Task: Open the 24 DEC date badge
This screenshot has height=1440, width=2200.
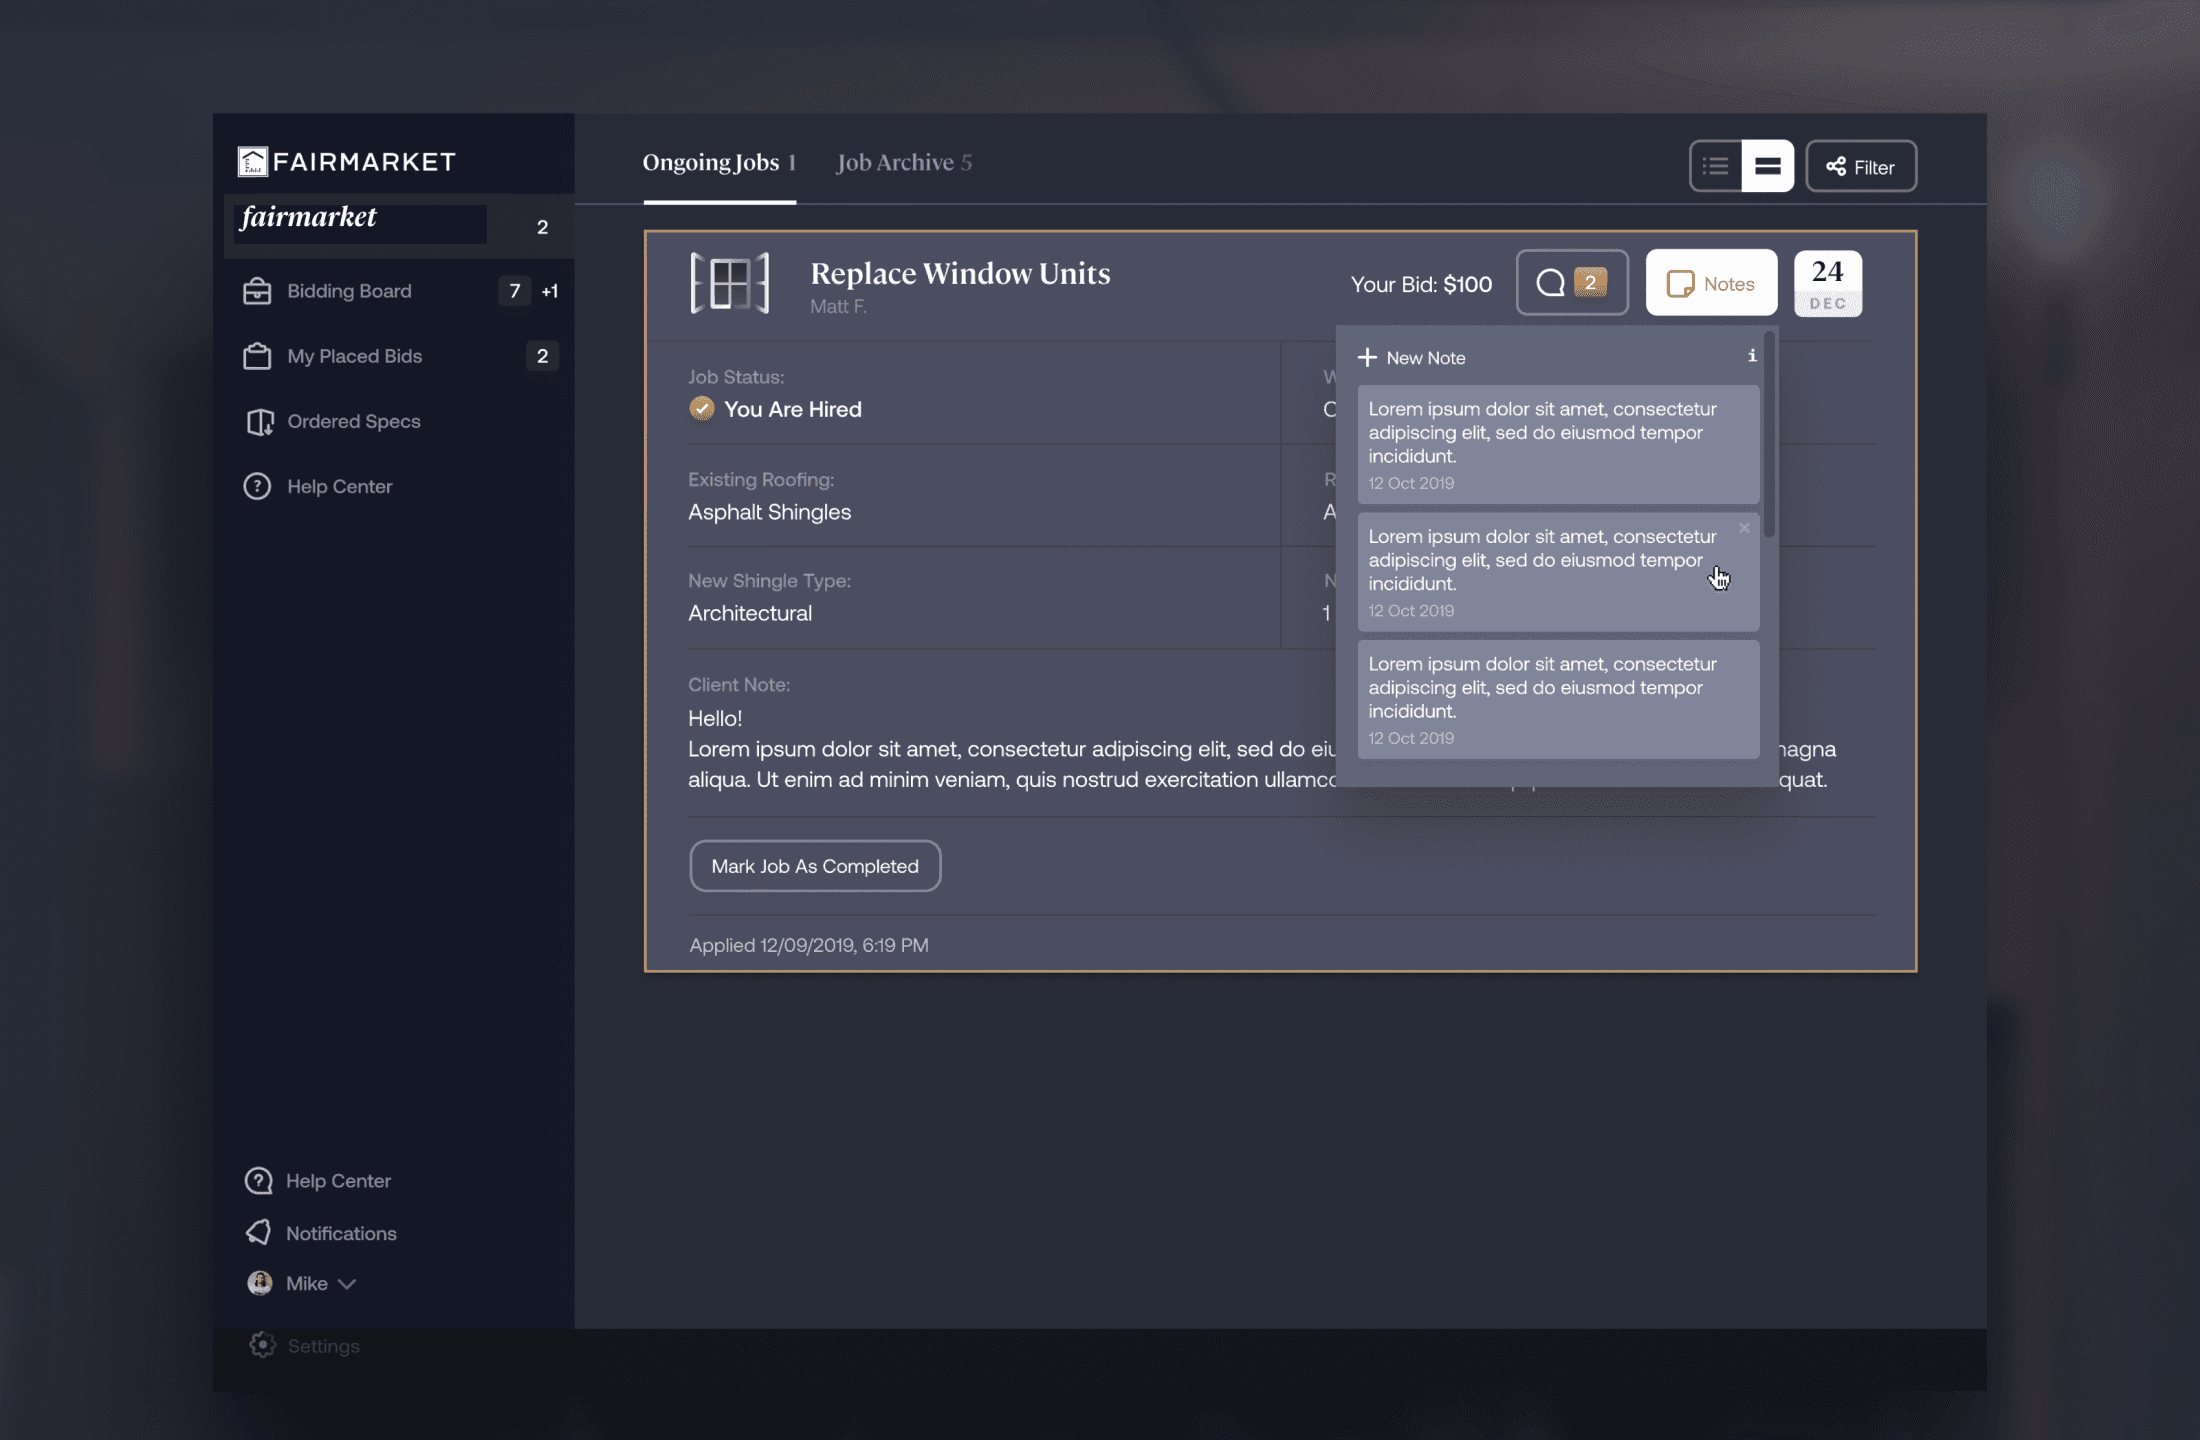Action: 1827,283
